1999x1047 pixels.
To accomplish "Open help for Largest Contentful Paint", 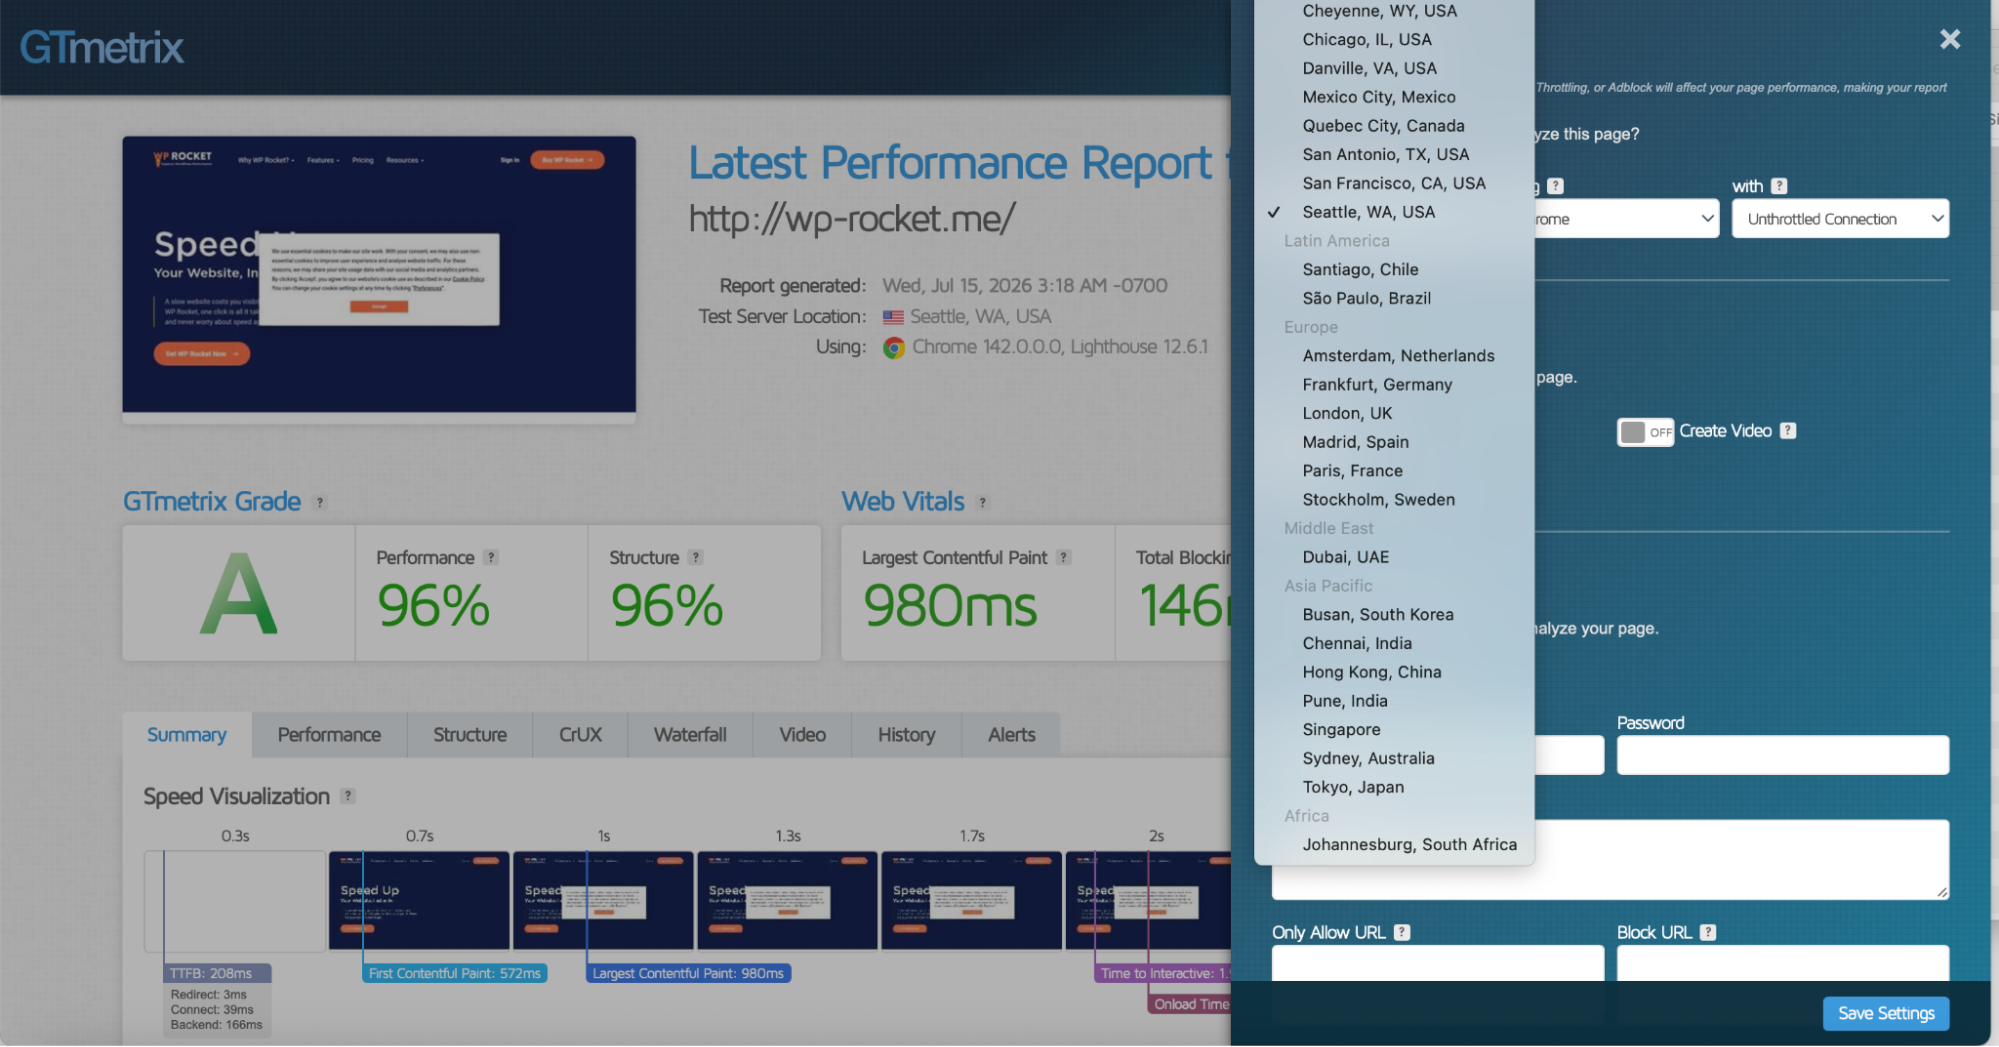I will 1064,557.
